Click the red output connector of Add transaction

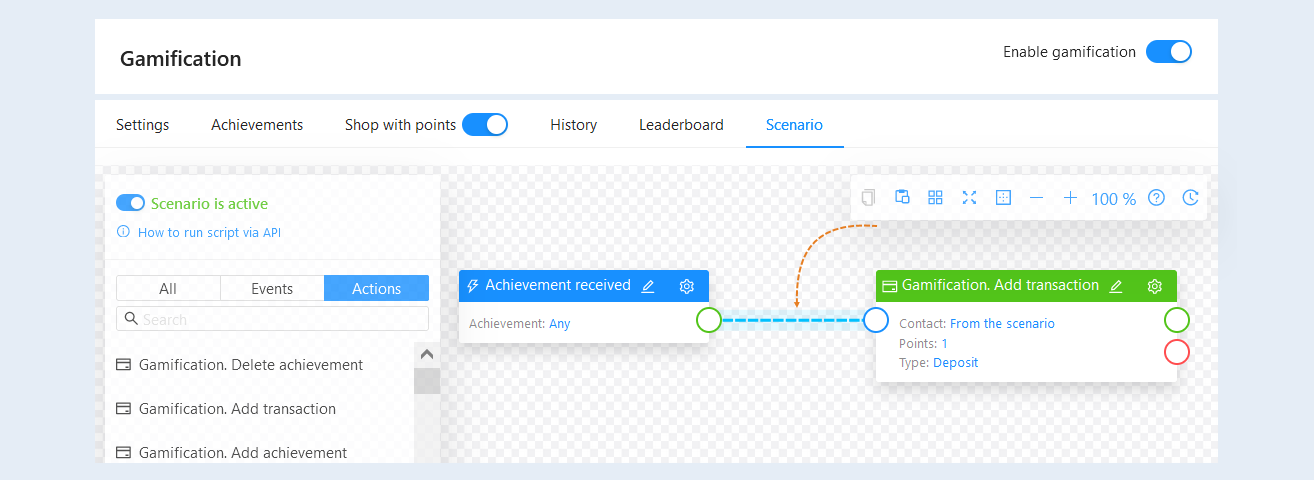coord(1177,352)
